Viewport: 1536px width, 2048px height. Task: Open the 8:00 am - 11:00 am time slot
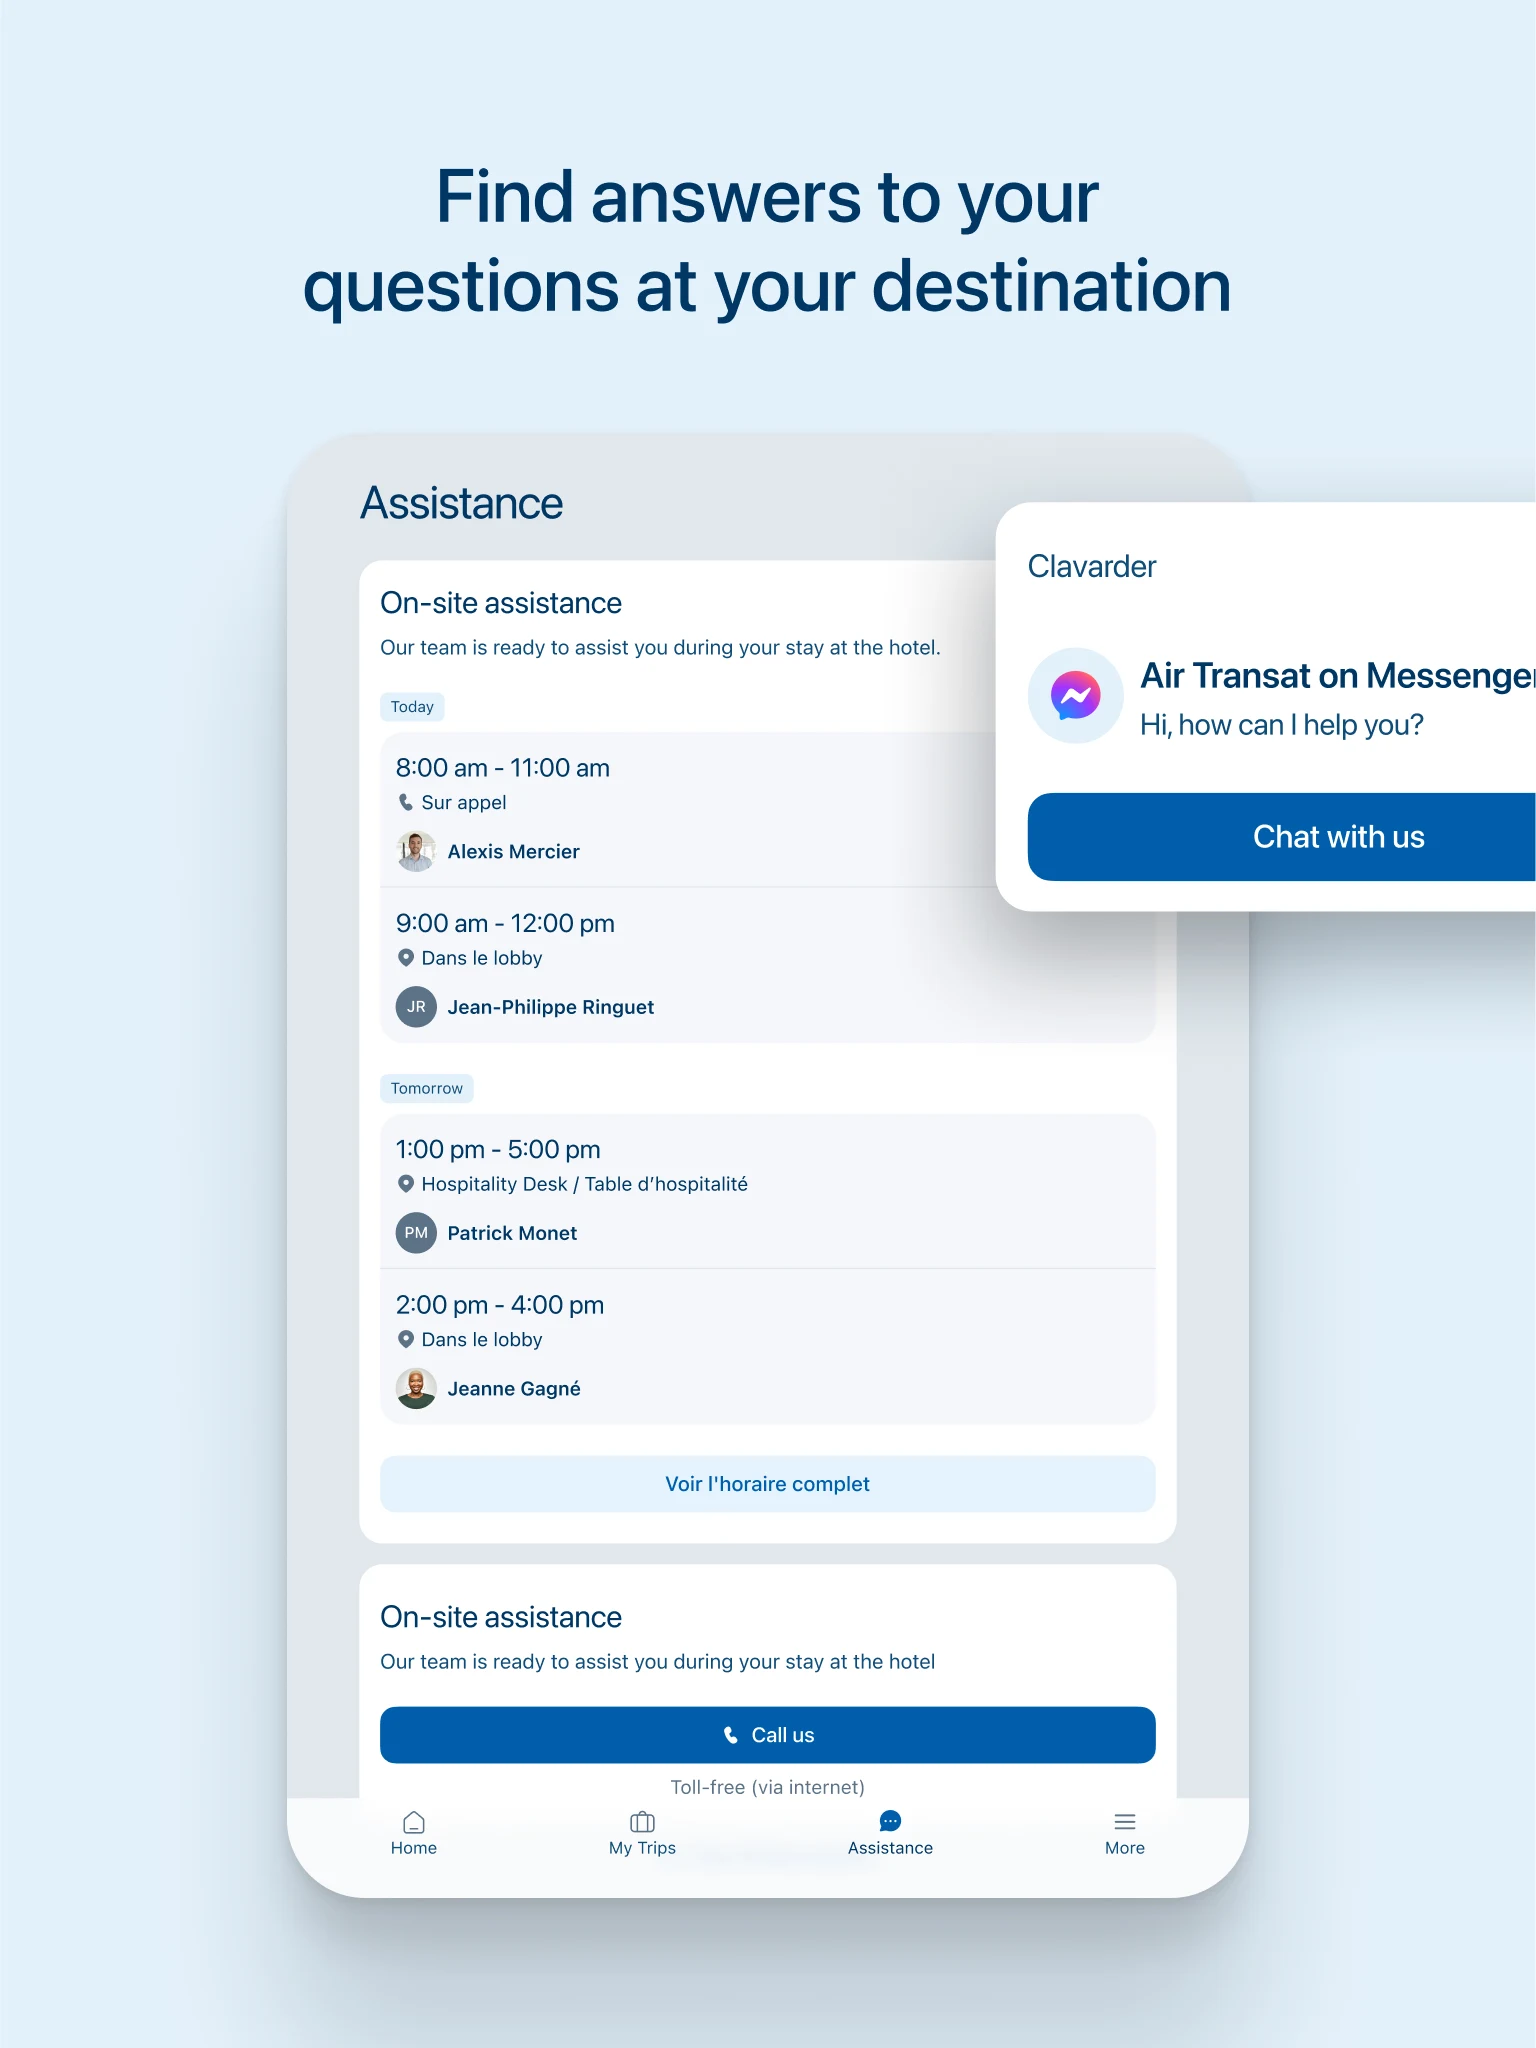[x=502, y=768]
